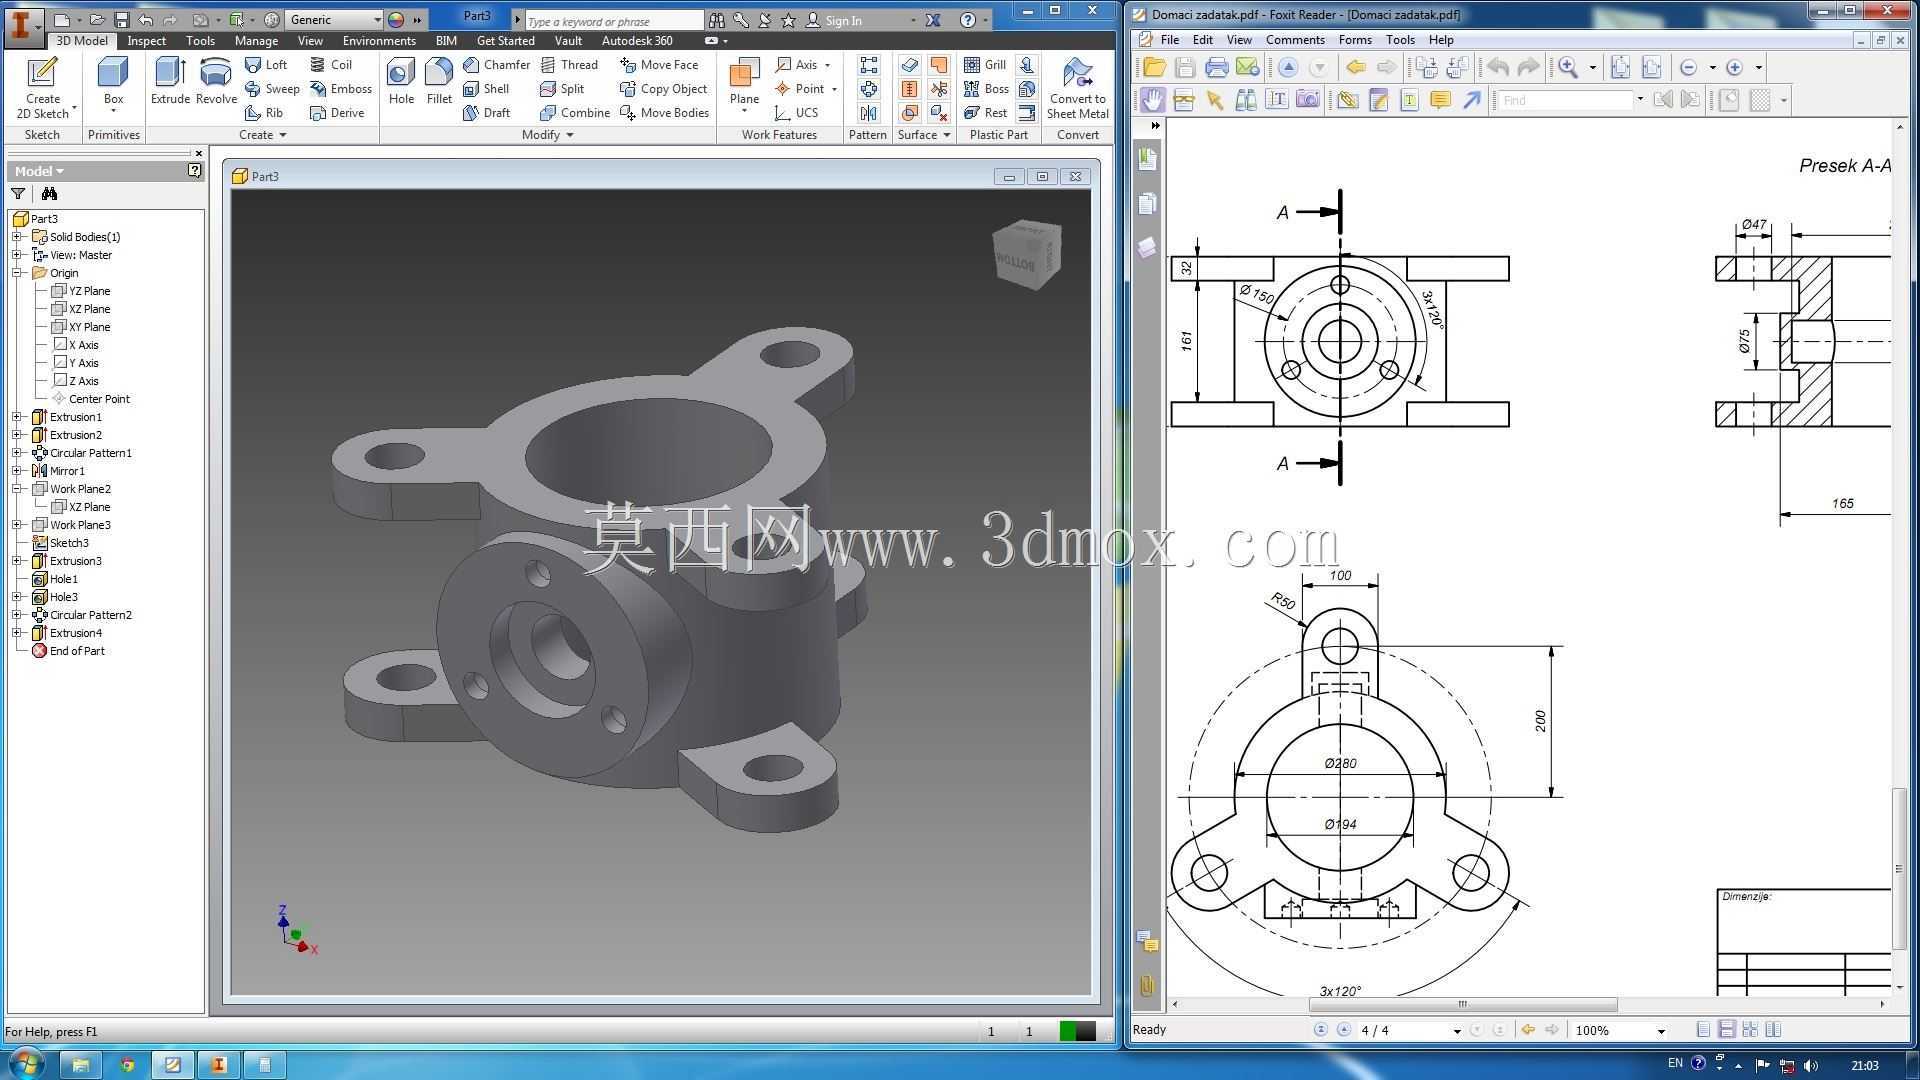This screenshot has height=1080, width=1920.
Task: Click Convert to Sheet Metal
Action: point(1077,88)
